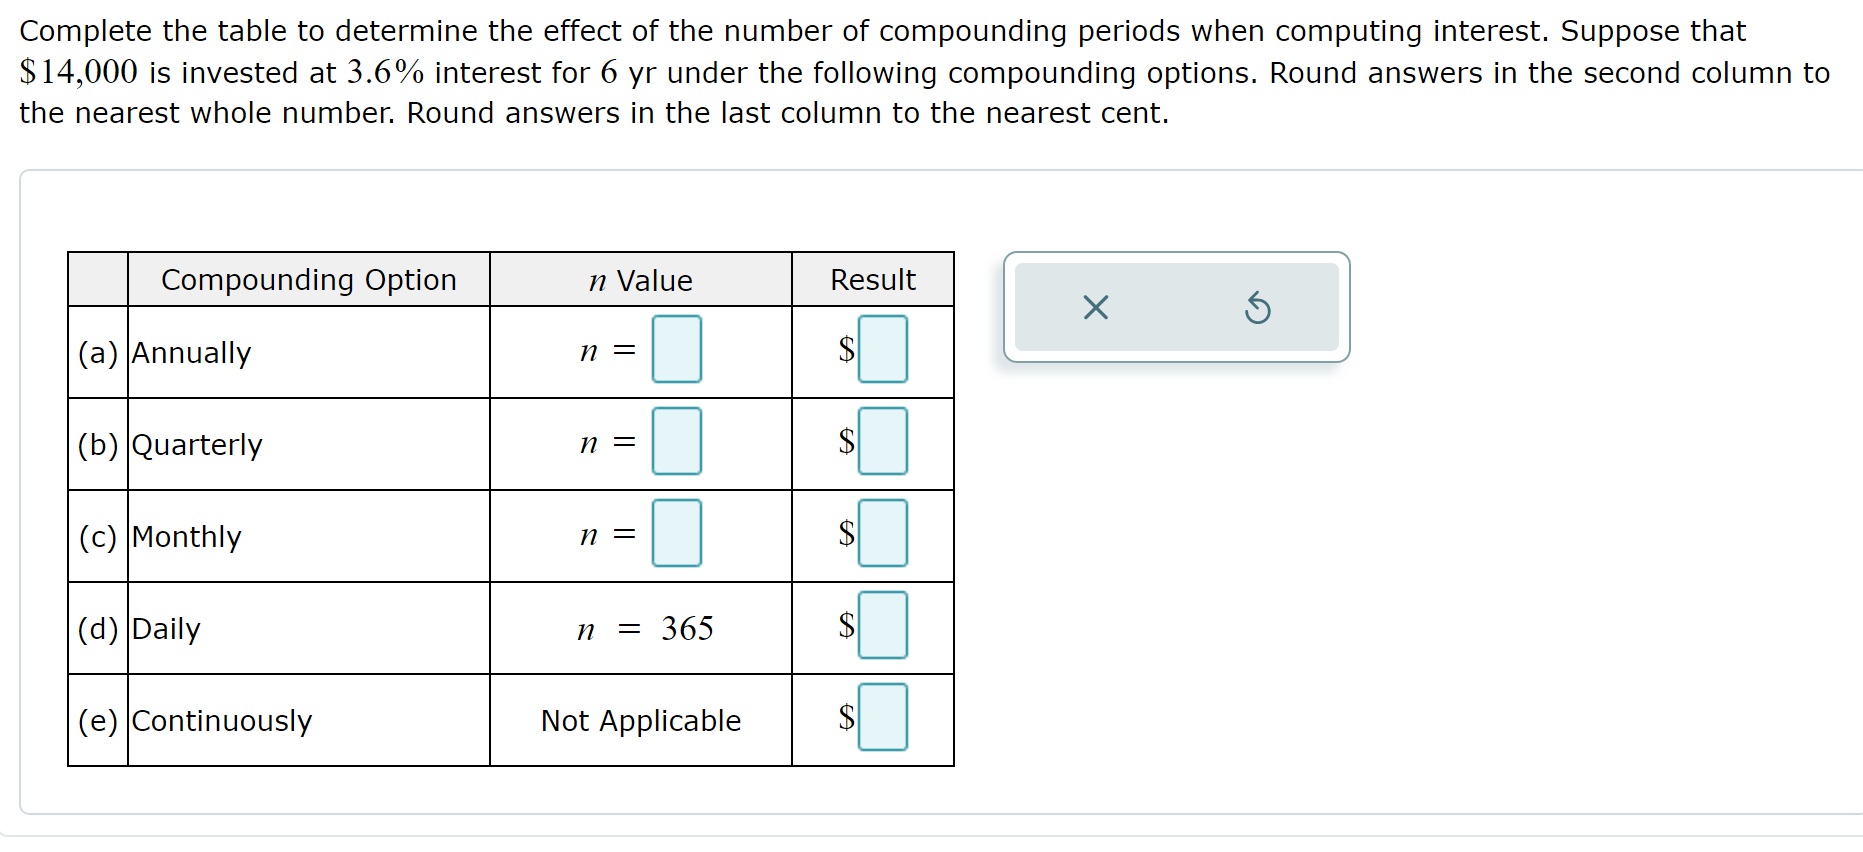The image size is (1863, 852).
Task: Click the Result dollar box for Quarterly
Action: coord(882,441)
